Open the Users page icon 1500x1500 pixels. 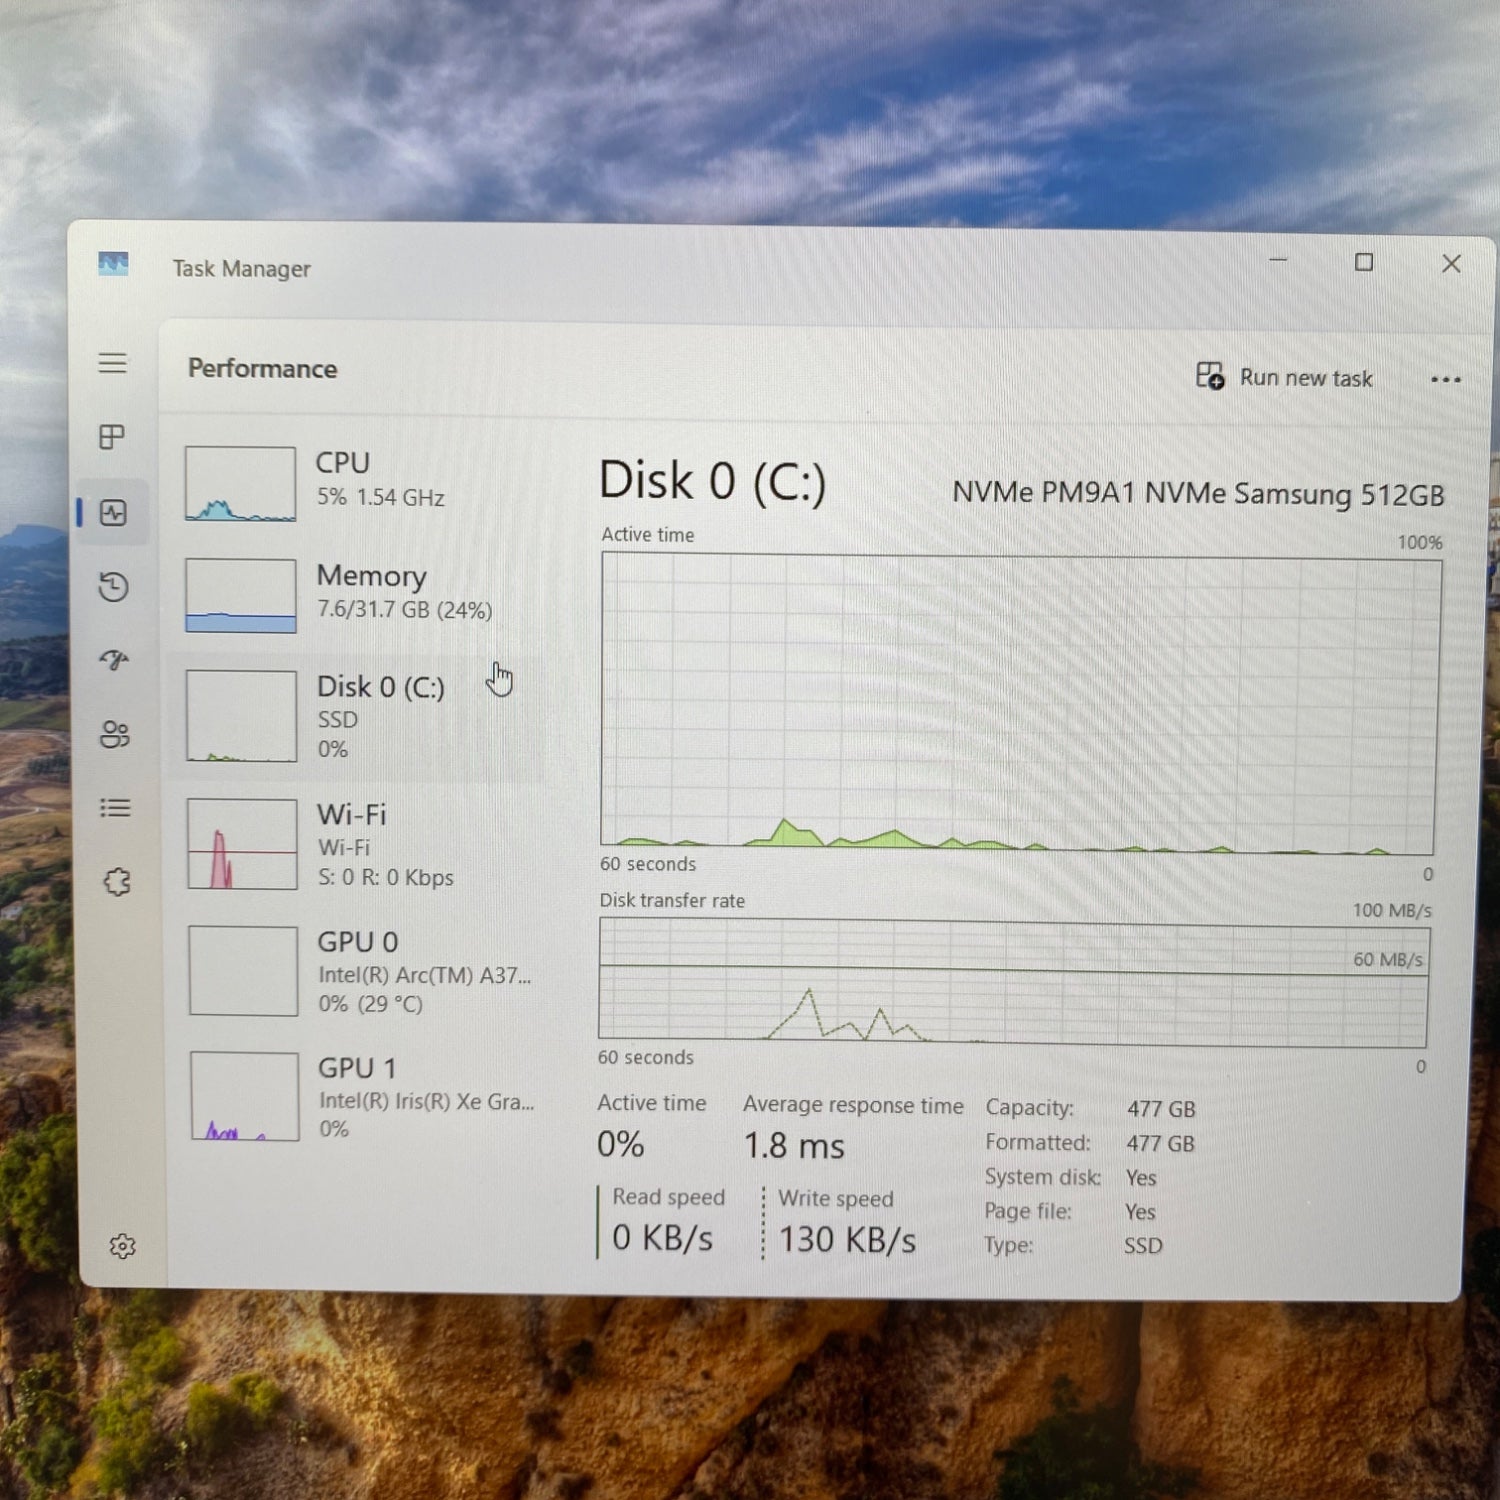[x=115, y=734]
